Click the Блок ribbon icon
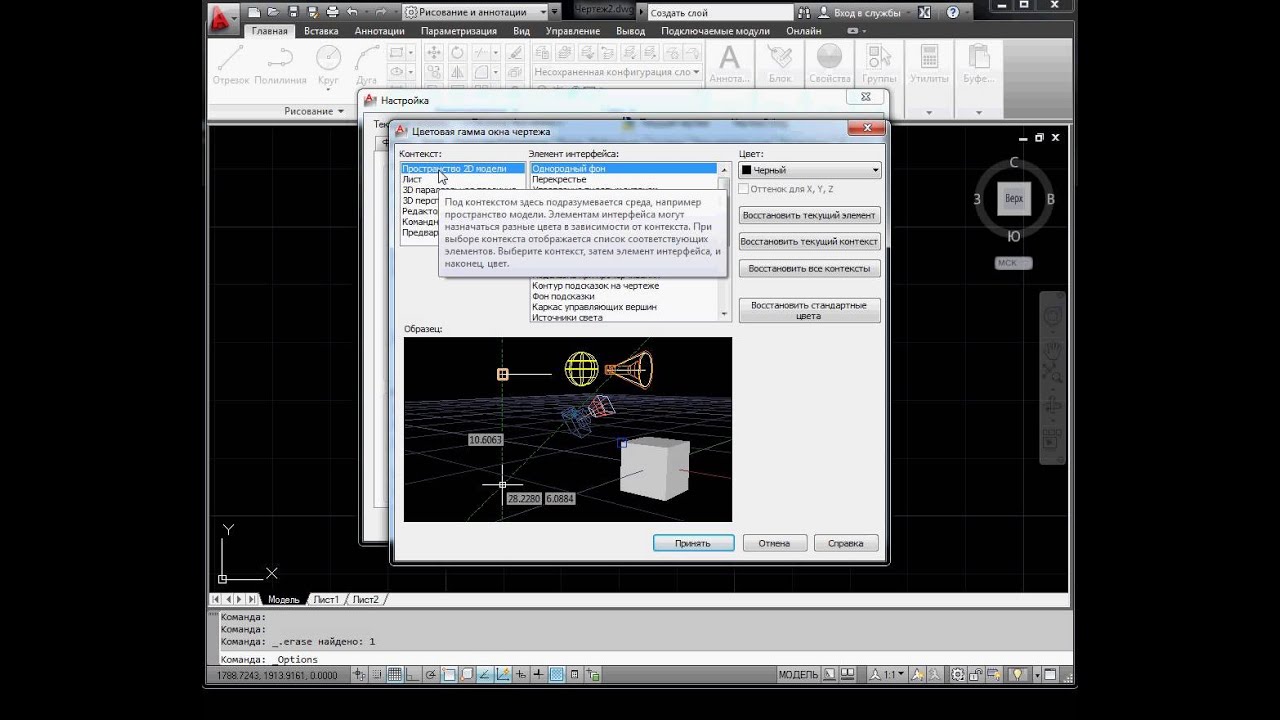This screenshot has width=1280, height=720. pyautogui.click(x=779, y=64)
